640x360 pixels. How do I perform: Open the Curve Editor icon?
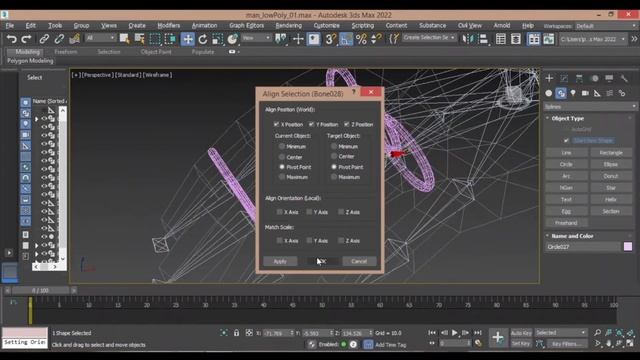coord(549,39)
